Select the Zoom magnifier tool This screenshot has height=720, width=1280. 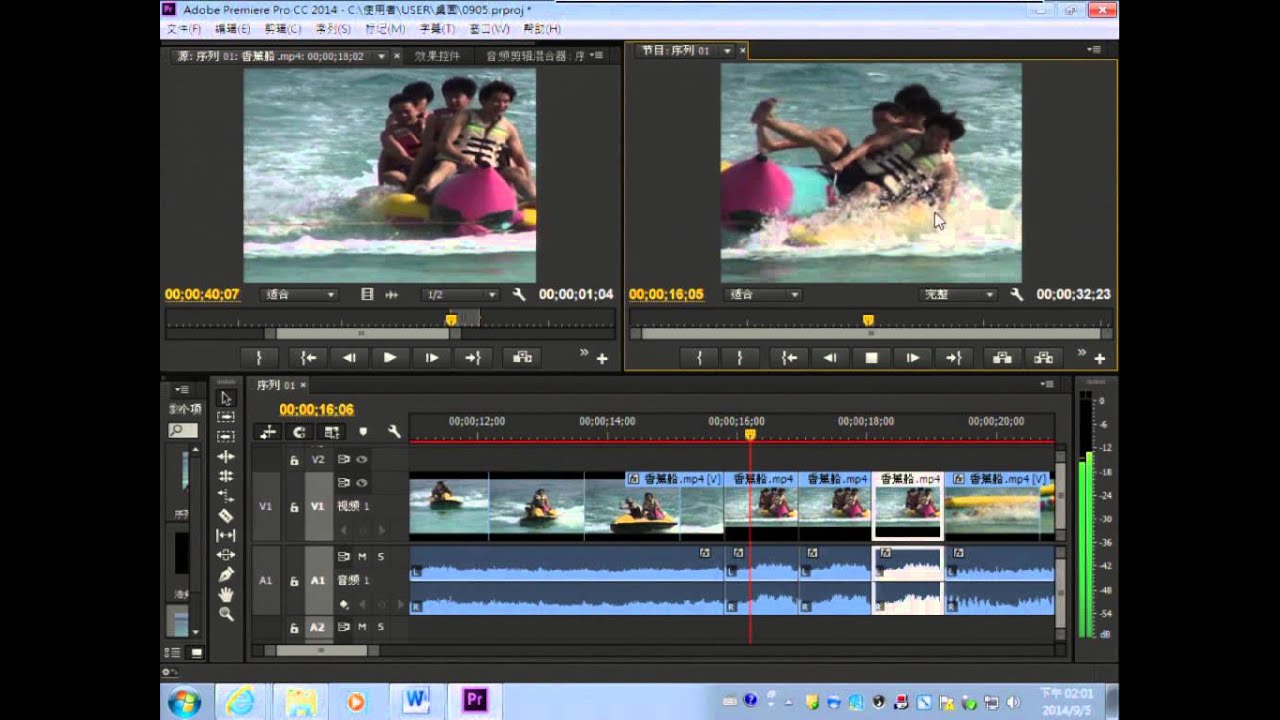click(226, 614)
